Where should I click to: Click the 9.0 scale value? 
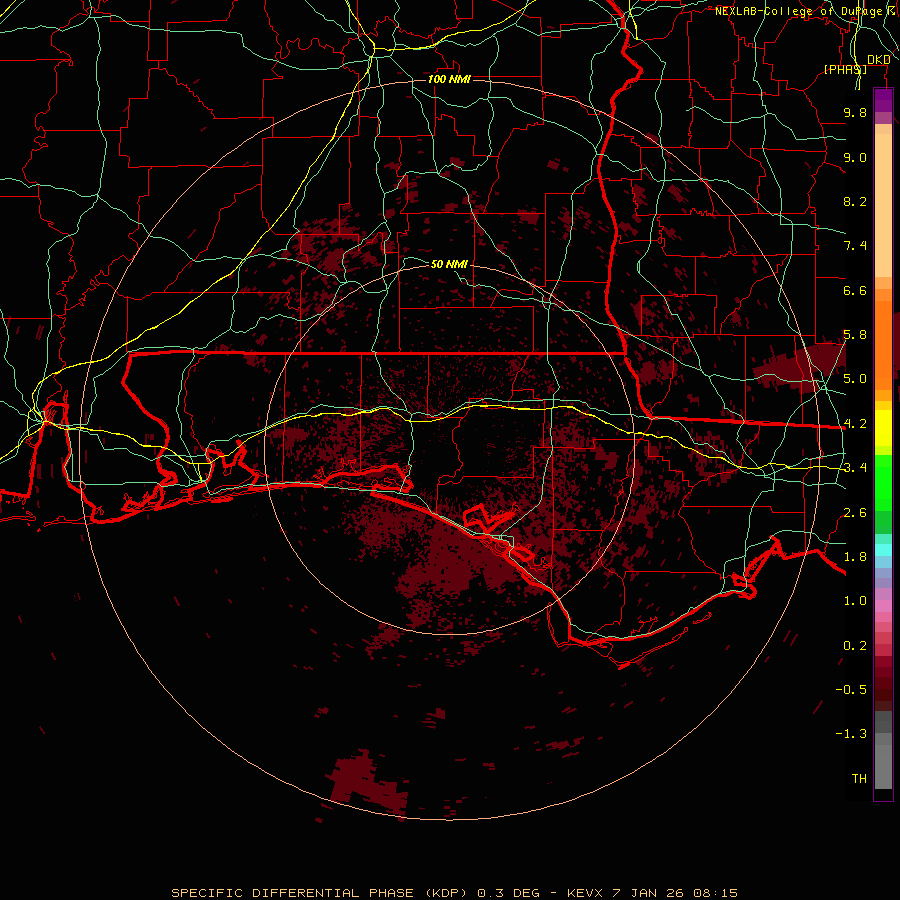point(855,157)
